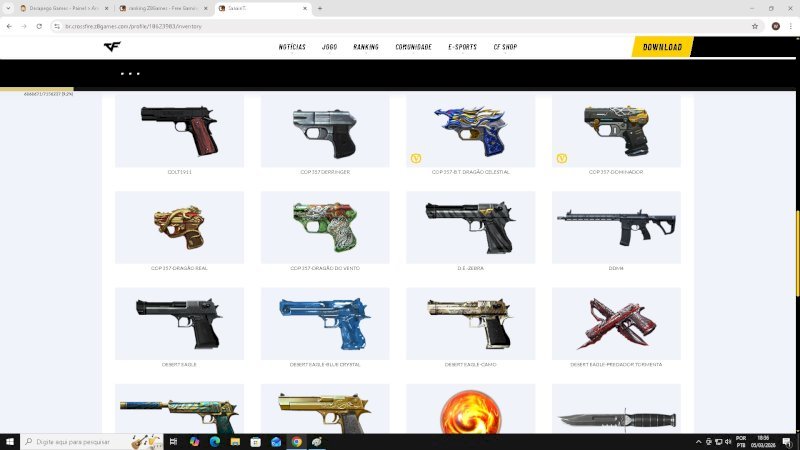Open Microsoft Edge from the taskbar
Screen dimensions: 800x450
(215, 442)
